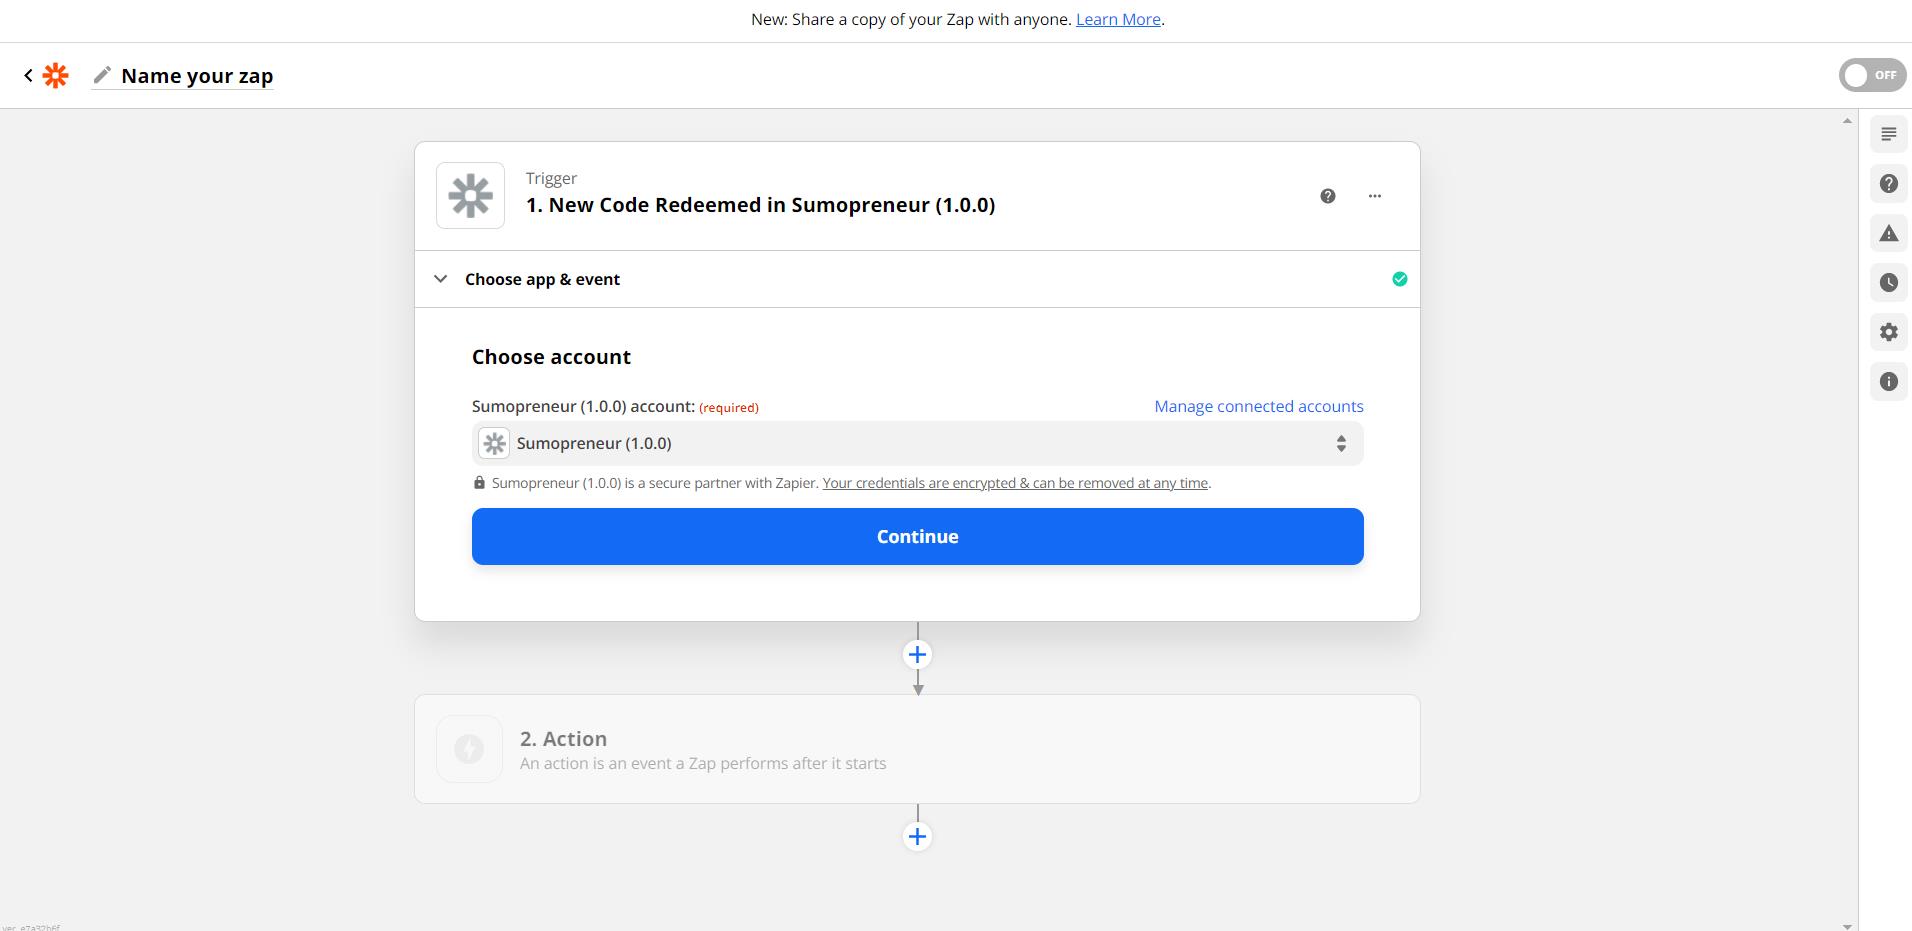Click the pencil icon to rename zap
The image size is (1912, 931).
pyautogui.click(x=102, y=75)
